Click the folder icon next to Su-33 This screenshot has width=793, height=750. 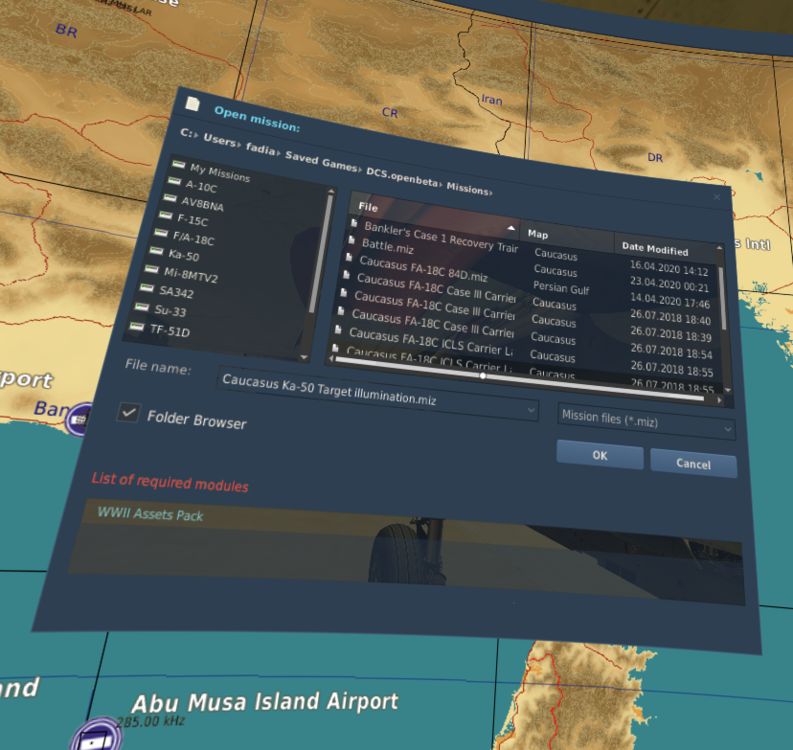pos(142,307)
